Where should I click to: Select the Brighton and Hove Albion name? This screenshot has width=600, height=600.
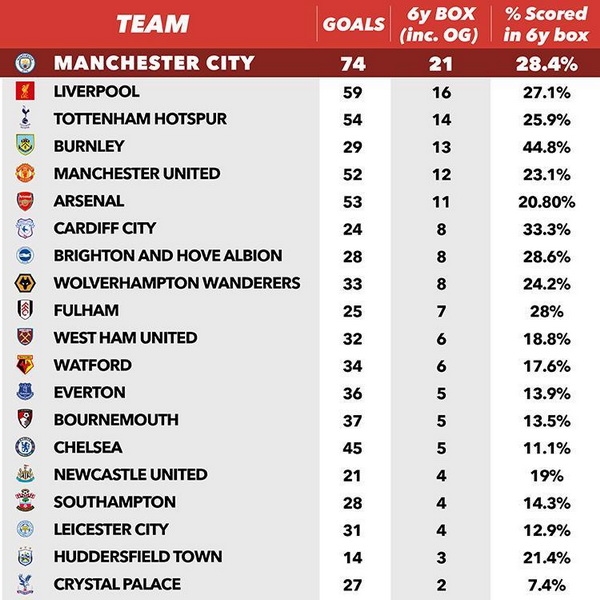[168, 256]
